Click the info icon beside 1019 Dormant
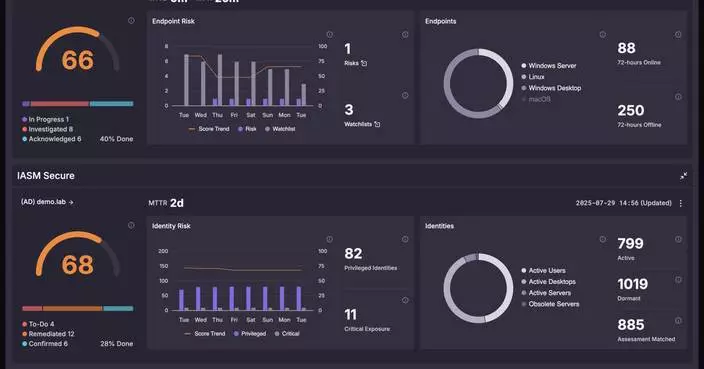 (x=678, y=280)
